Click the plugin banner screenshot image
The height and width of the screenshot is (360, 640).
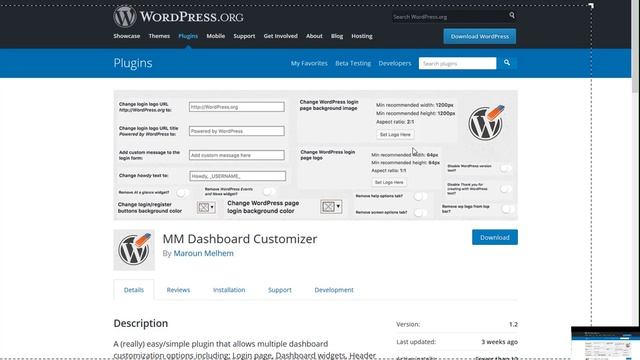(316, 155)
